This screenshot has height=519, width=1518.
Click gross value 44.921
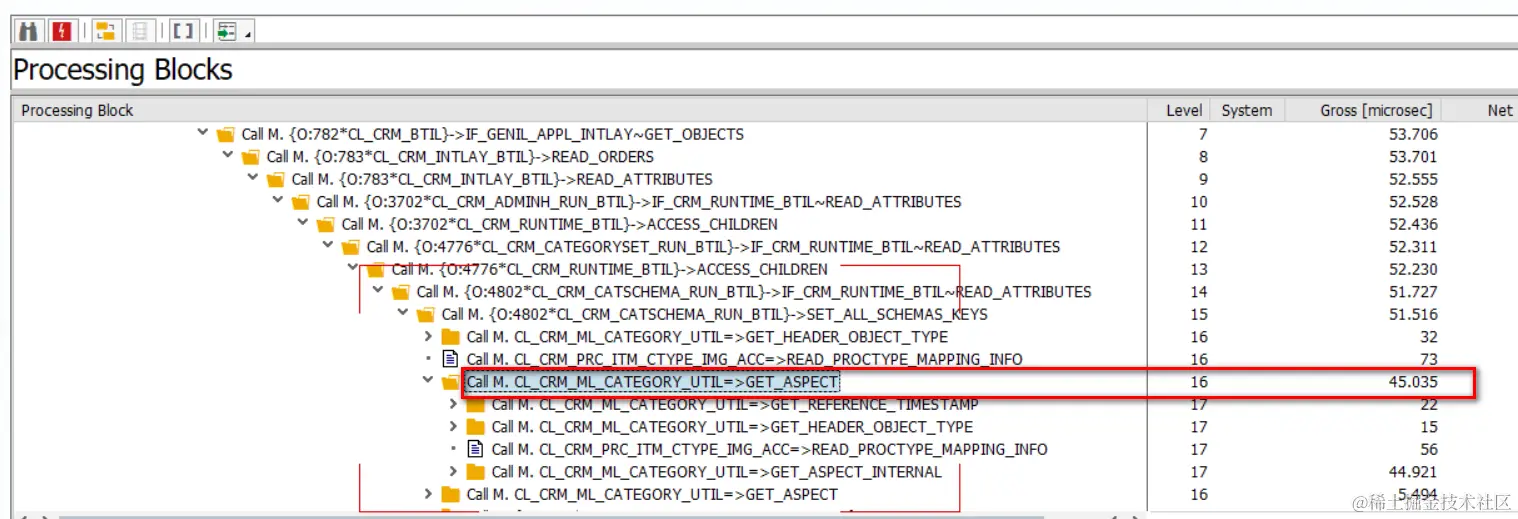pyautogui.click(x=1414, y=472)
